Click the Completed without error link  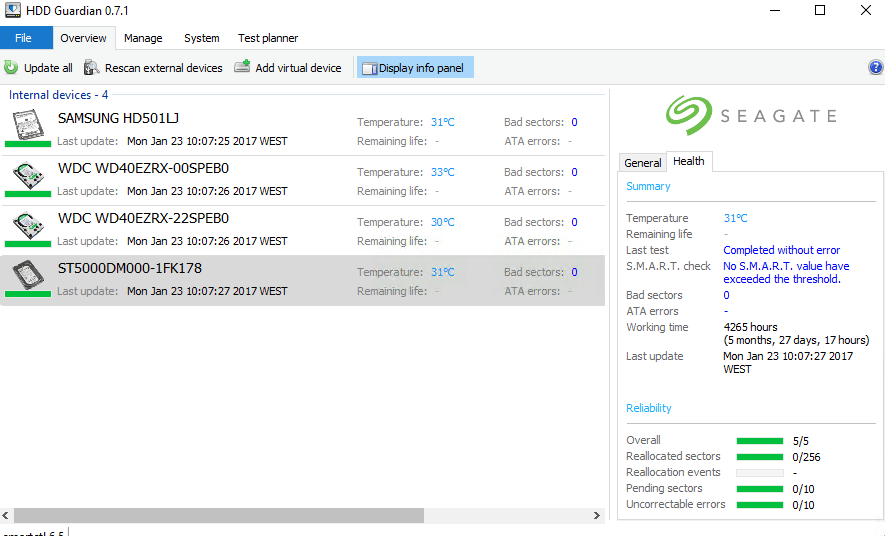click(x=781, y=250)
